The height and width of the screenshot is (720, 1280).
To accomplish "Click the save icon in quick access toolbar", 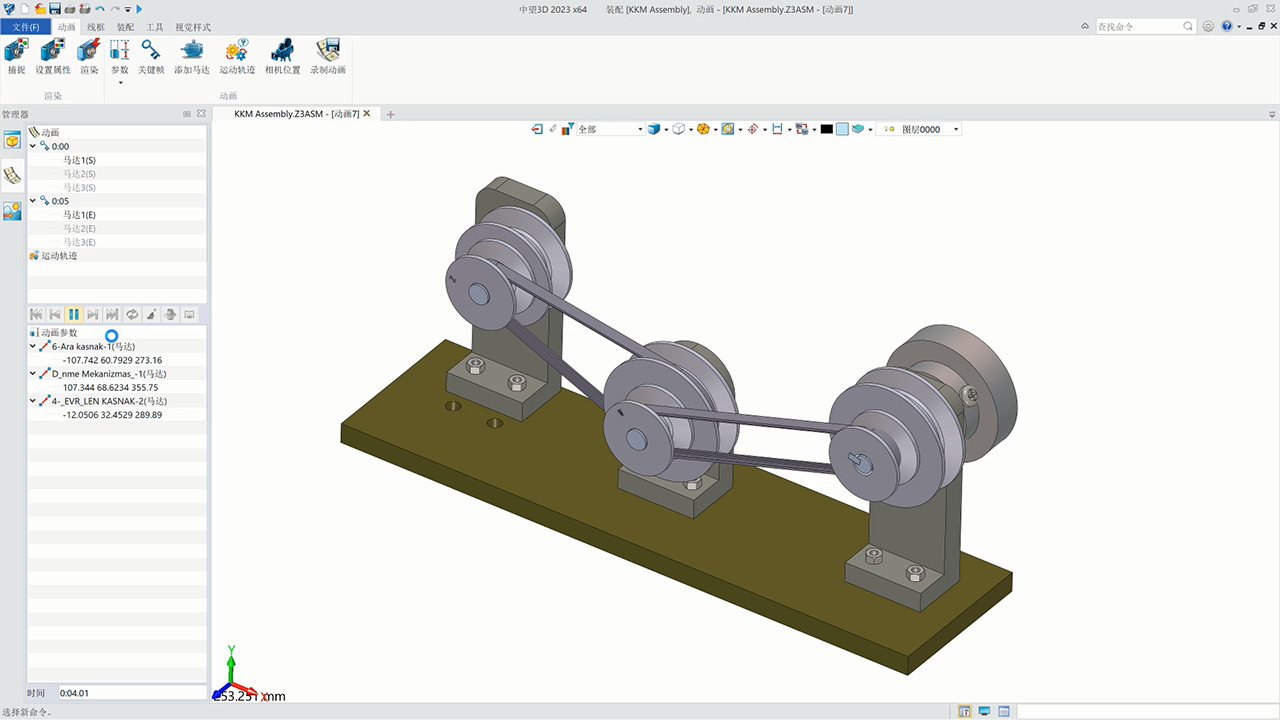I will click(55, 9).
